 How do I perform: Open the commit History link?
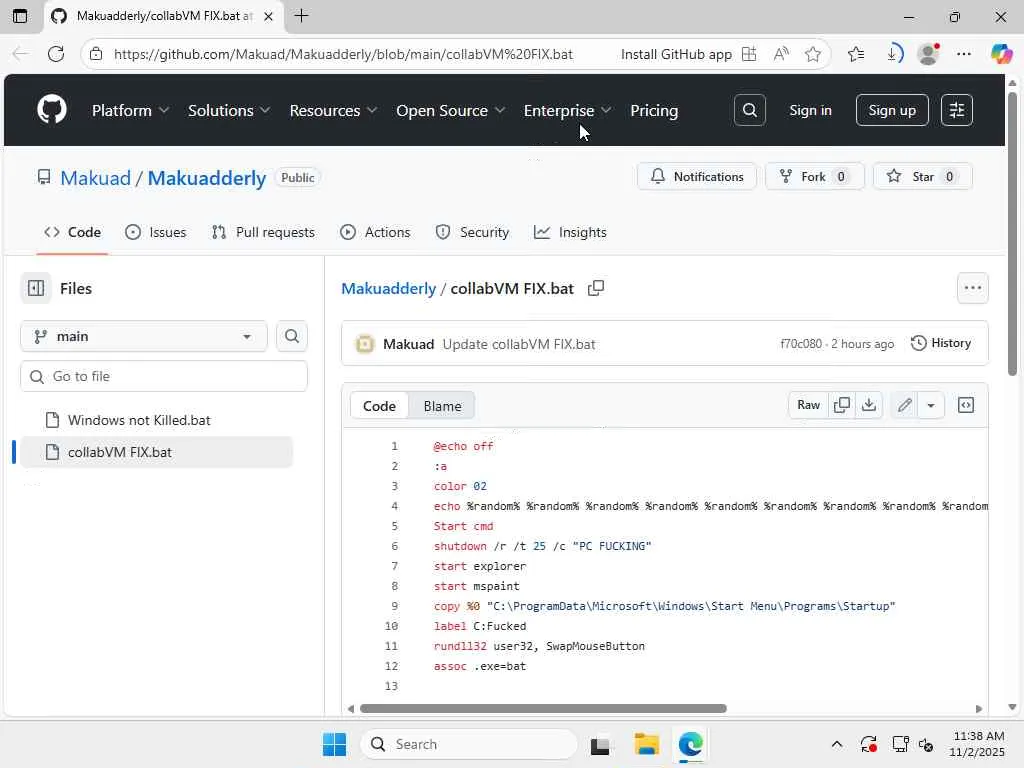(941, 343)
